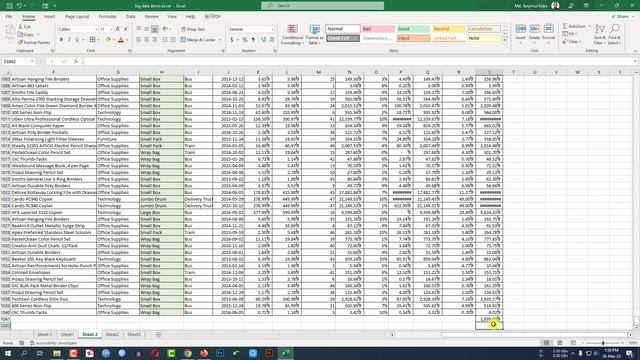Open the Name Box dropdown arrow
This screenshot has height=360, width=640.
pos(32,61)
